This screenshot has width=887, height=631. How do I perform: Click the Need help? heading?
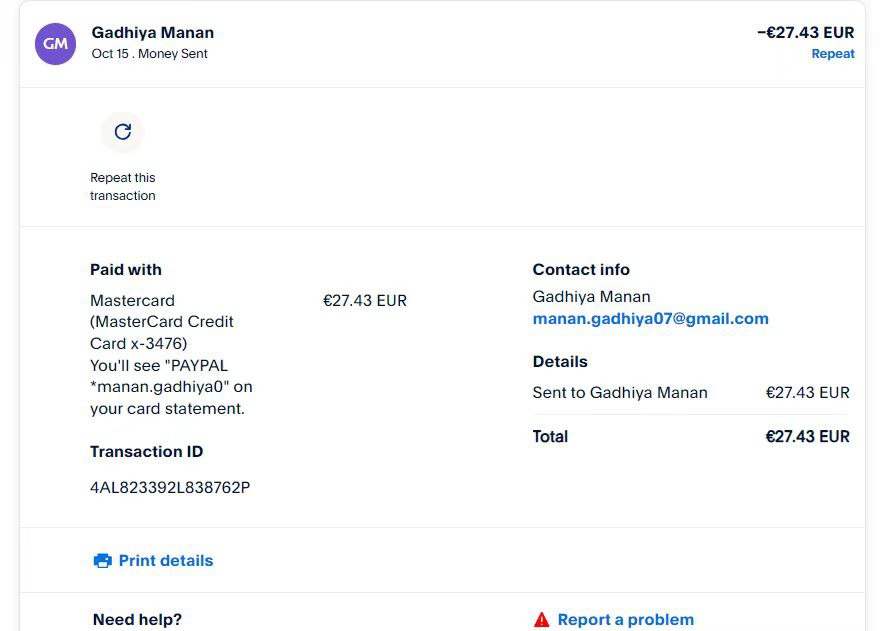pyautogui.click(x=137, y=620)
